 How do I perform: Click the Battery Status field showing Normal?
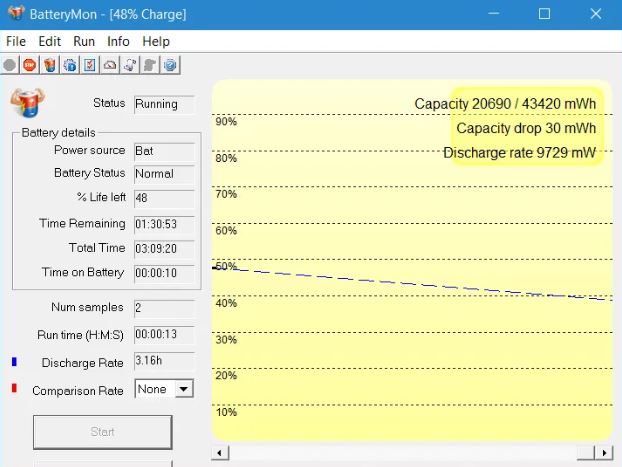pyautogui.click(x=164, y=174)
